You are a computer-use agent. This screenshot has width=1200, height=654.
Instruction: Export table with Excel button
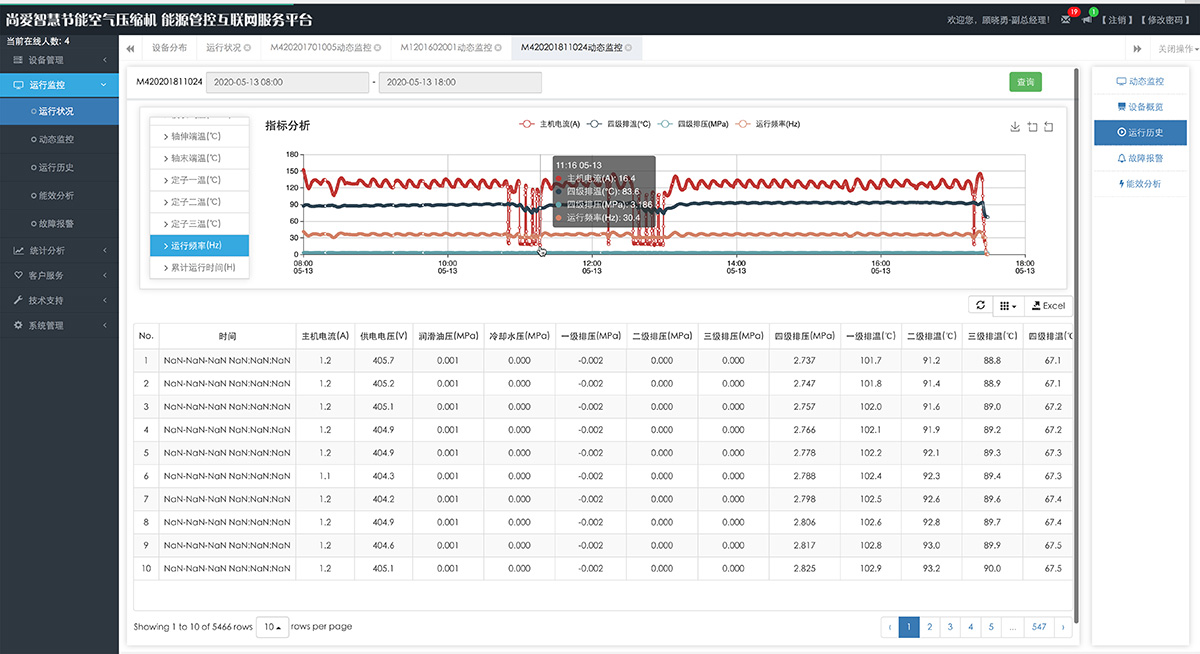tap(1048, 305)
